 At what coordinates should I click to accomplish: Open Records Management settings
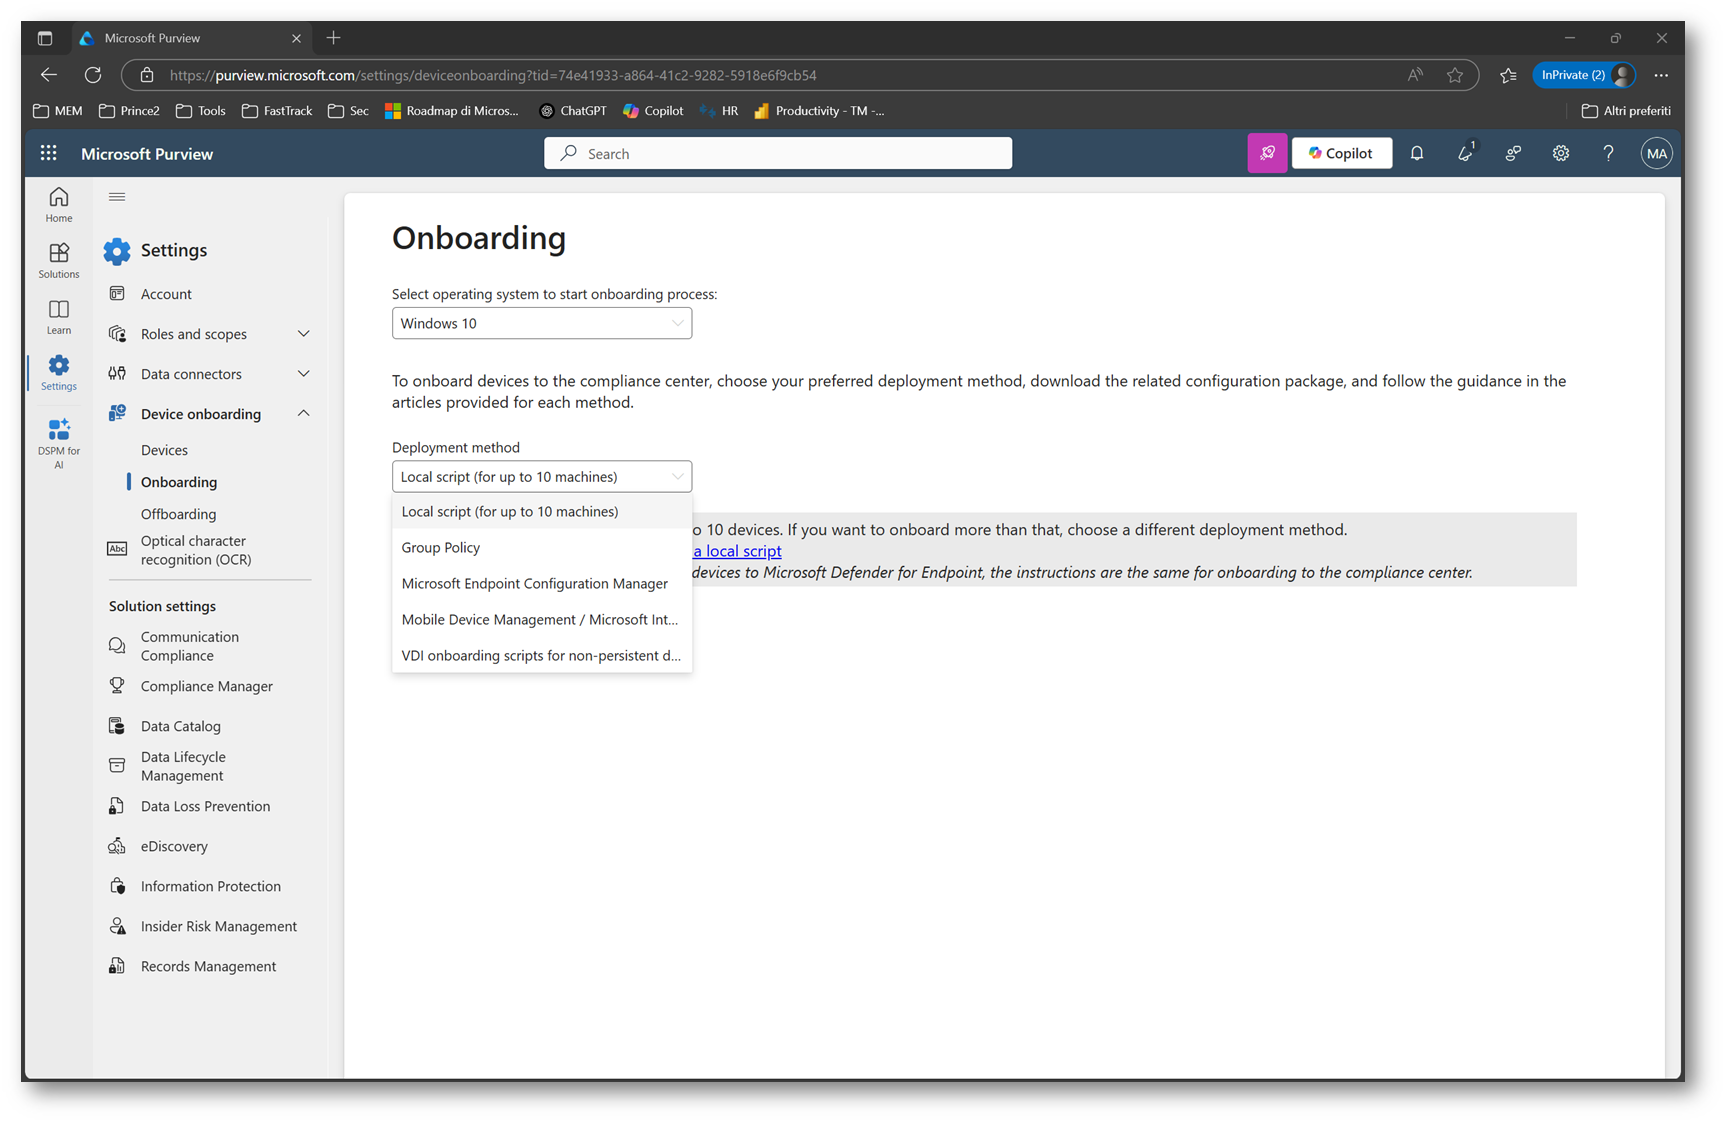click(208, 966)
